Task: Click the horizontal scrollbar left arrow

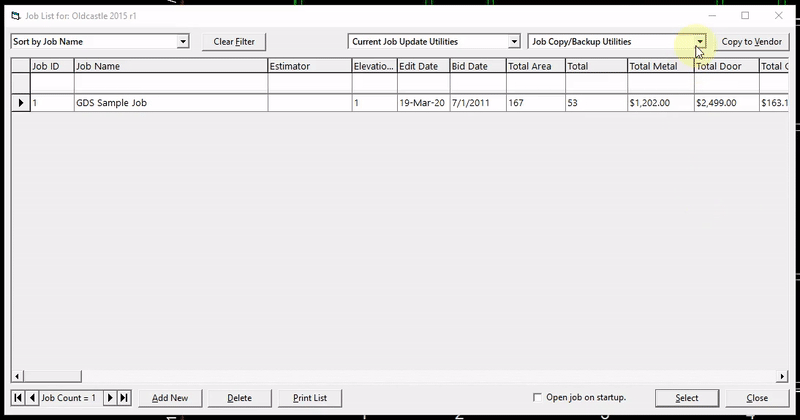Action: point(17,377)
